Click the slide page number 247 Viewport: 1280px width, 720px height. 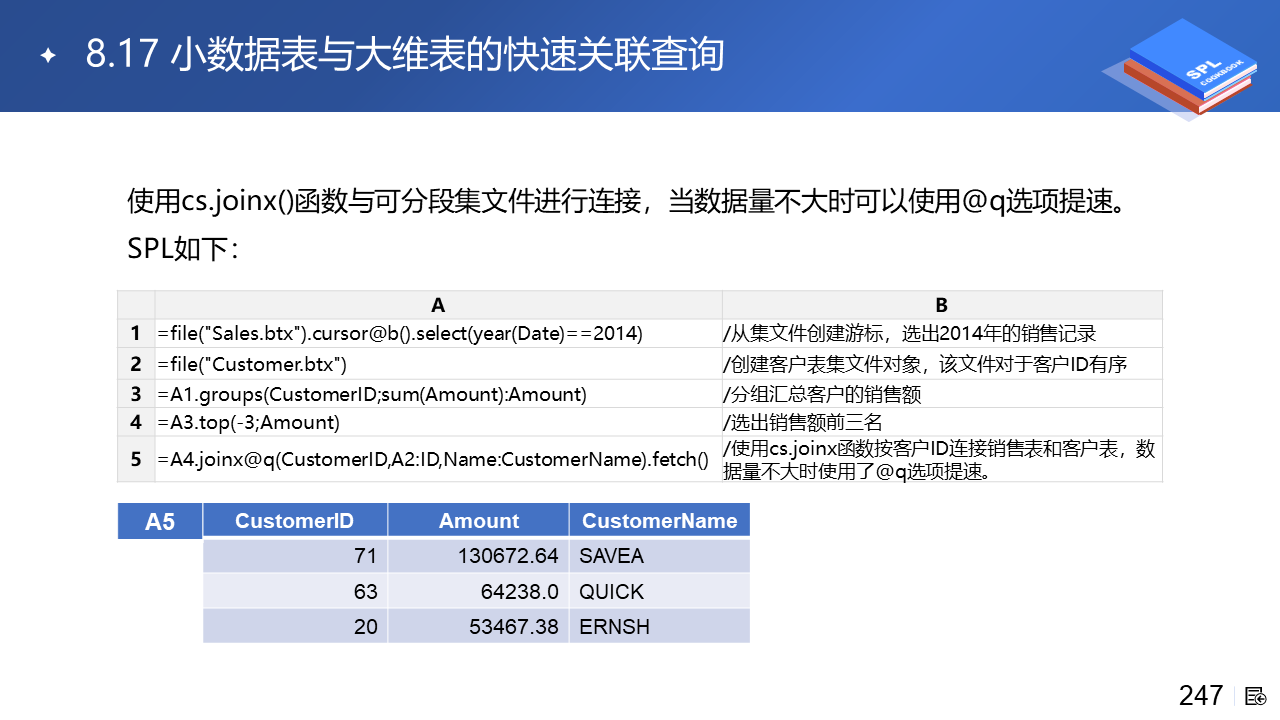1201,695
